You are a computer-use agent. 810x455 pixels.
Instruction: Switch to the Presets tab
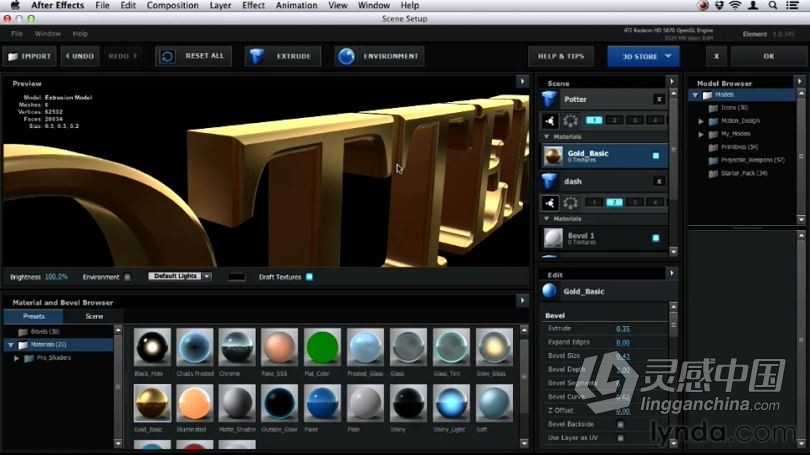34,316
